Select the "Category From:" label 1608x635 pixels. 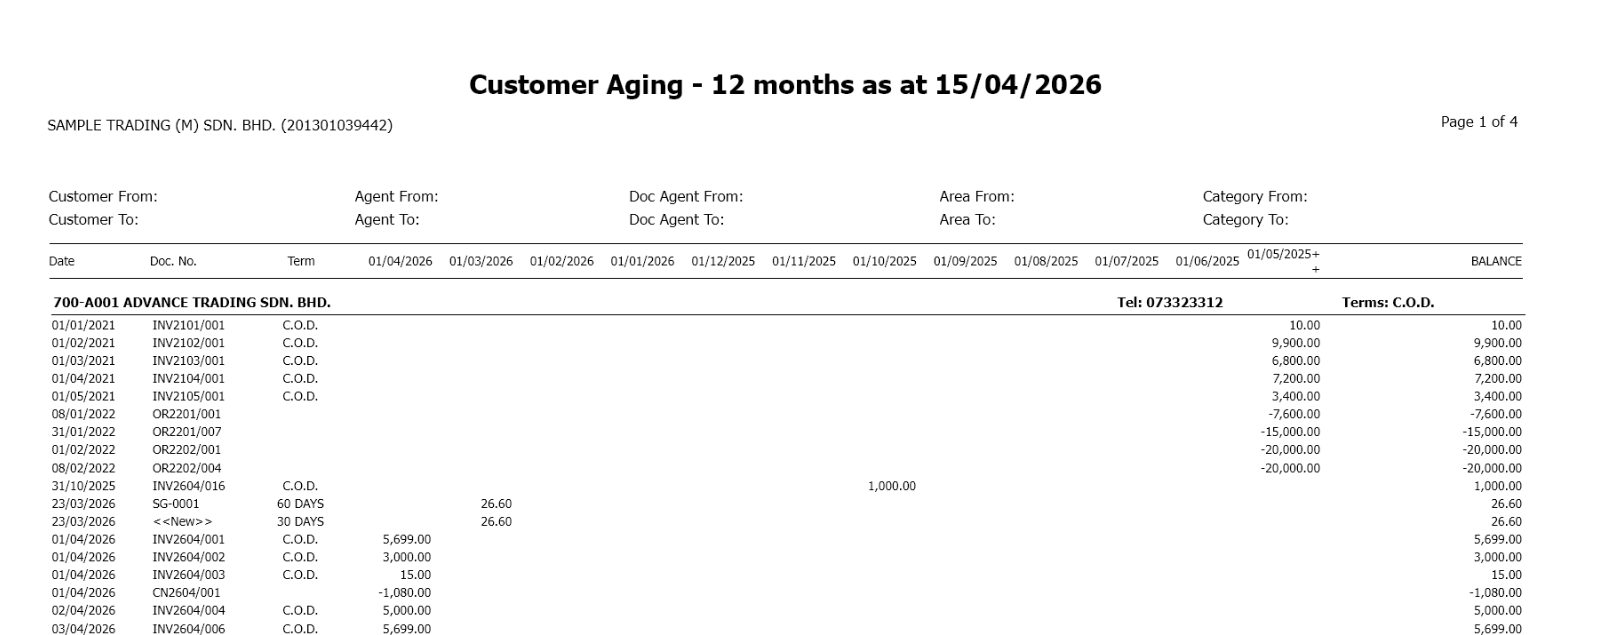point(1254,197)
